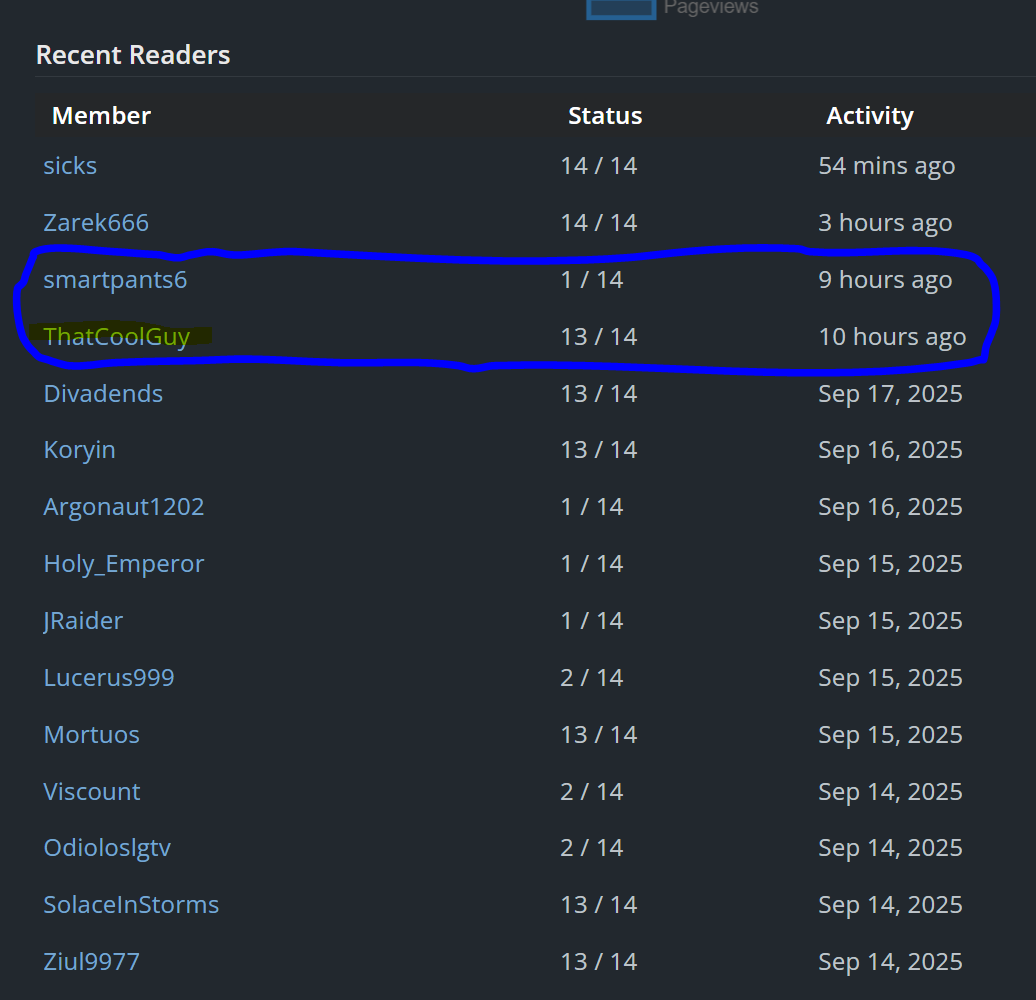Click the Argonaut1202 username

[x=123, y=507]
